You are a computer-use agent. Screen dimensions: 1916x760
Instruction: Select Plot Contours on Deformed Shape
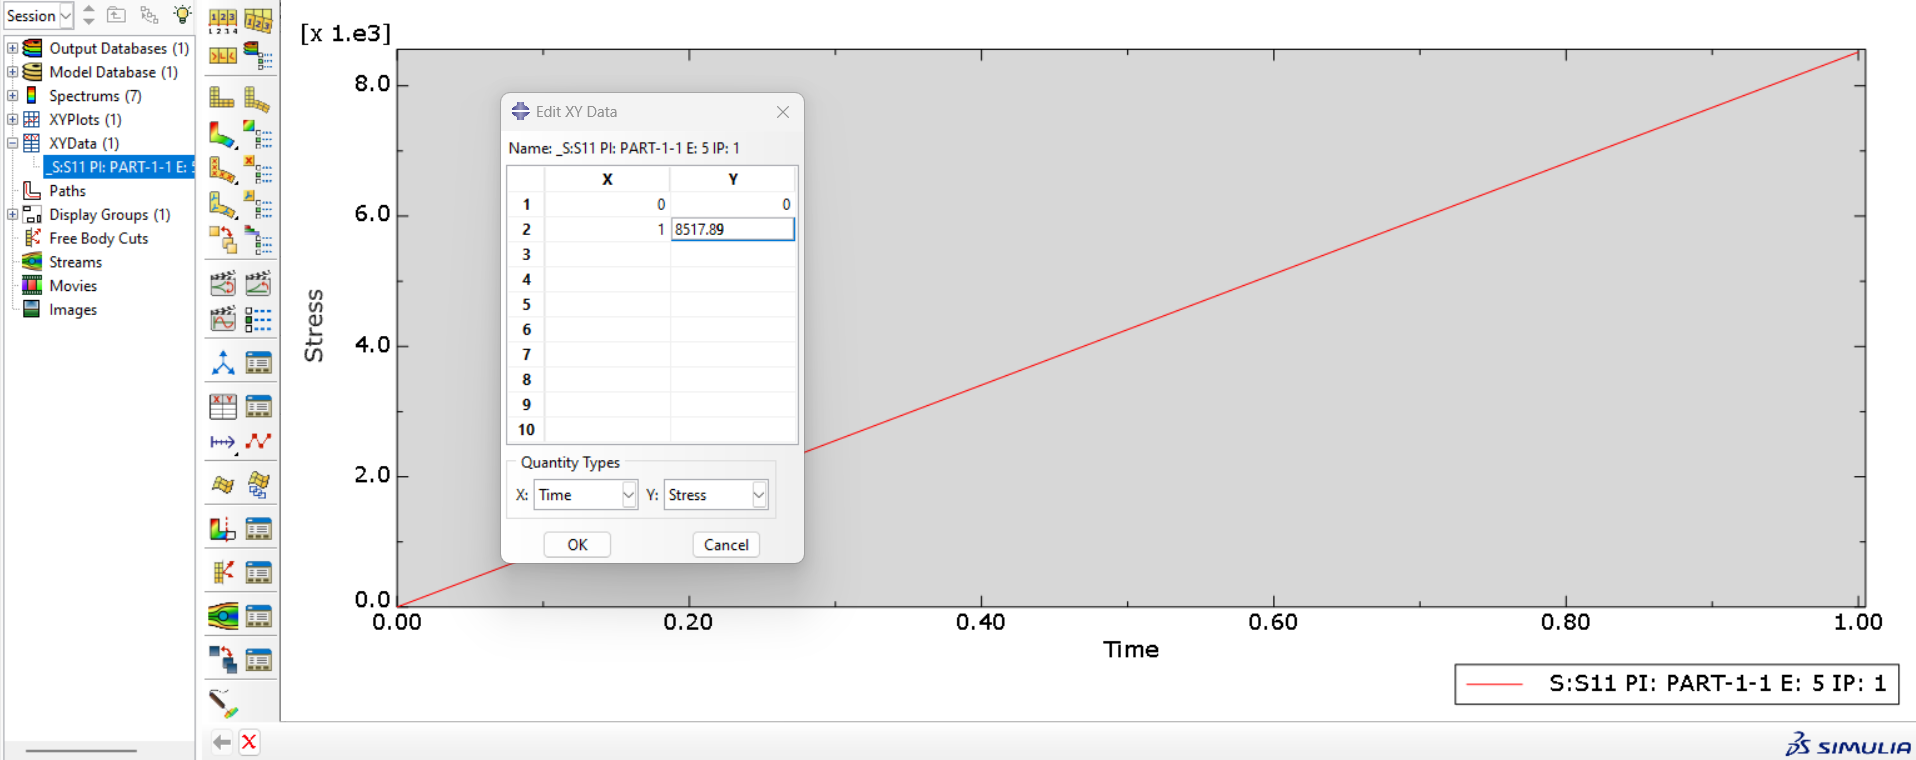[x=222, y=134]
